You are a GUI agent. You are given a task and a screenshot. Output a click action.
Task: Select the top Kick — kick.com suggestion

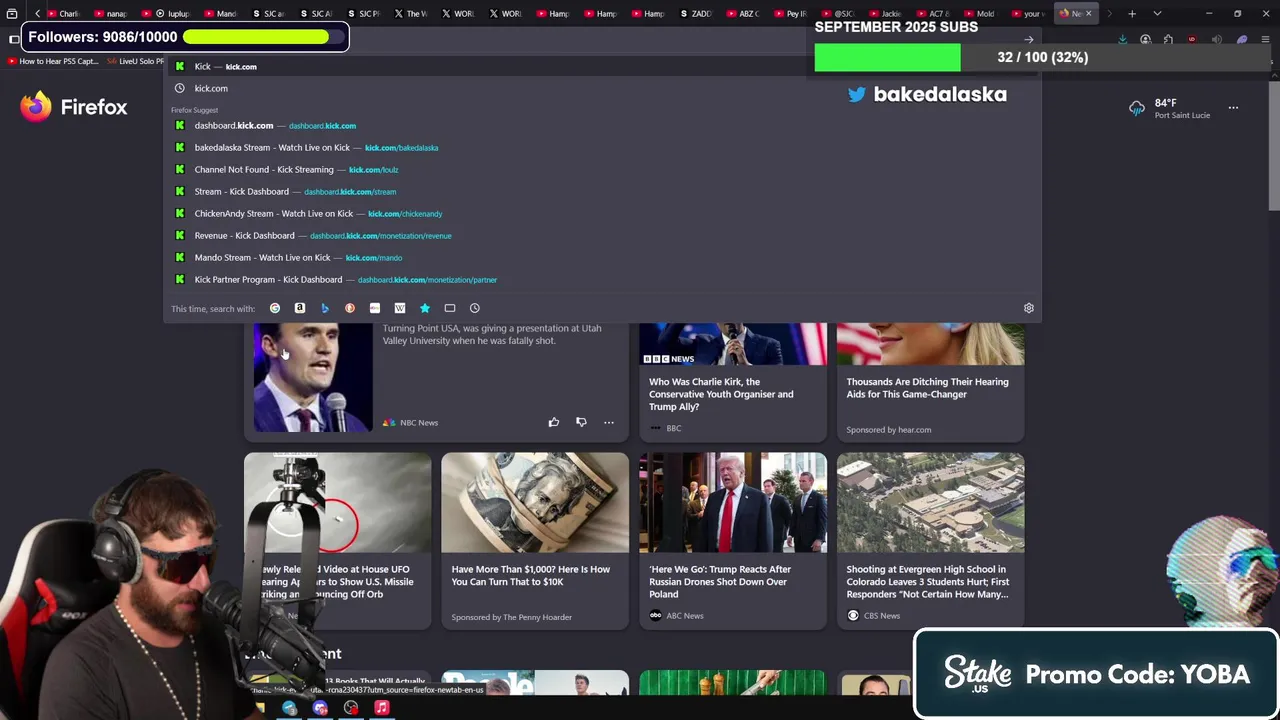click(x=603, y=66)
